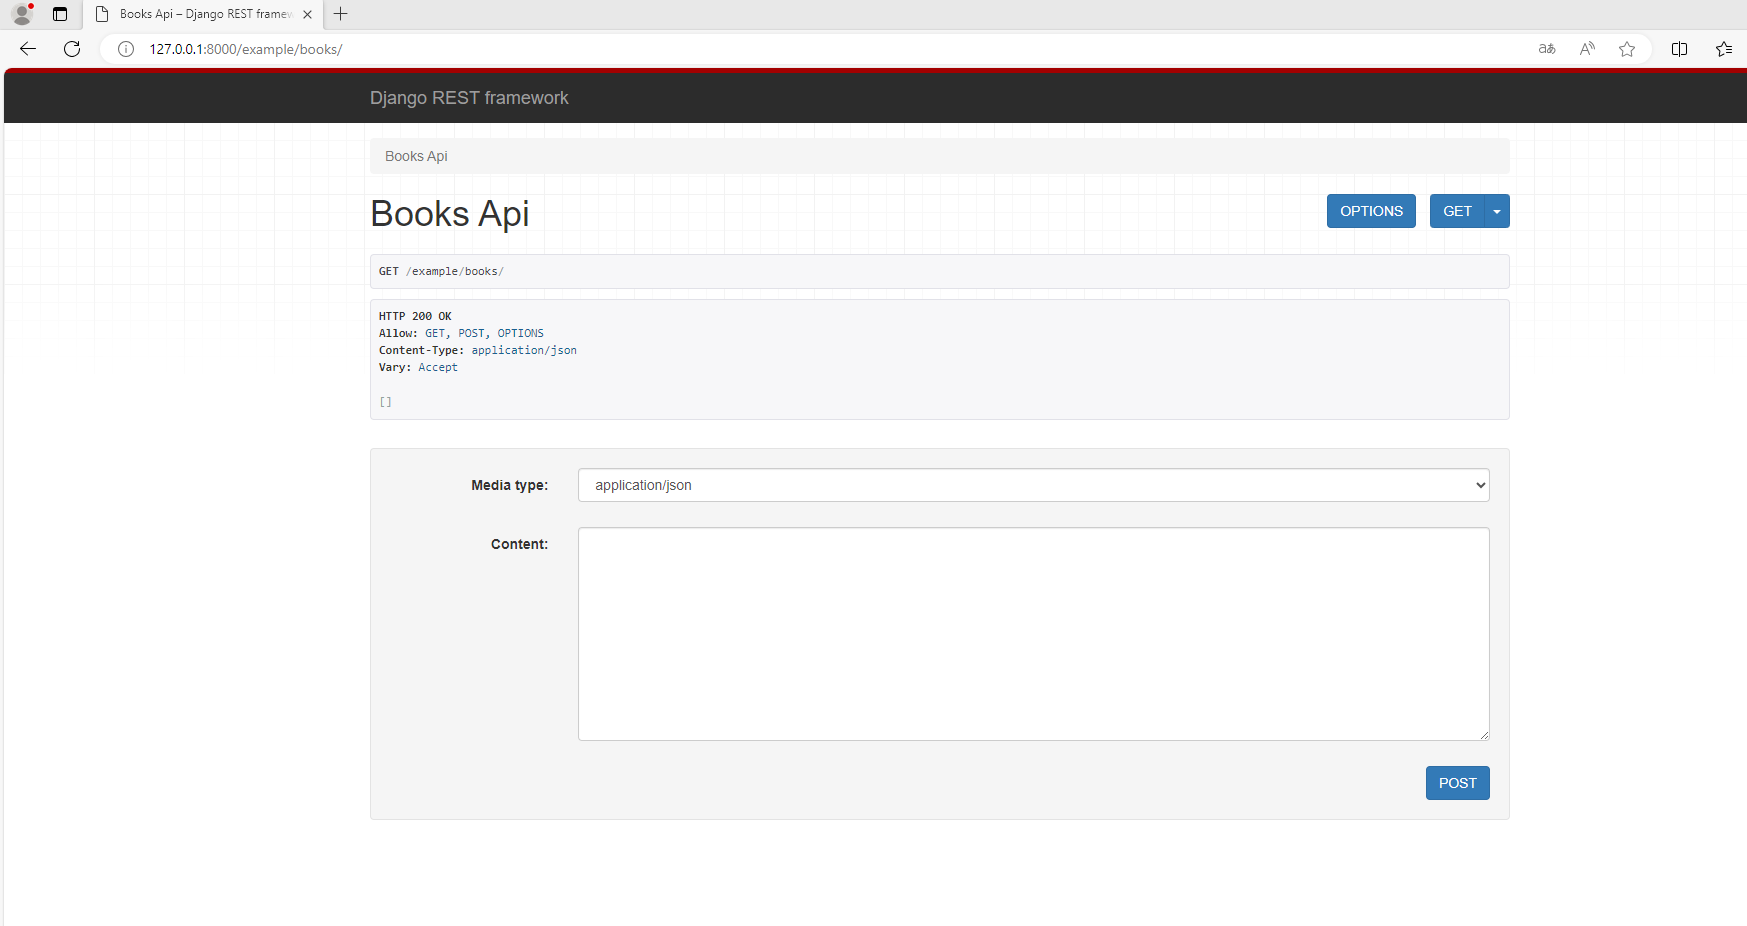Activate the read aloud icon
This screenshot has height=926, width=1747.
1587,49
